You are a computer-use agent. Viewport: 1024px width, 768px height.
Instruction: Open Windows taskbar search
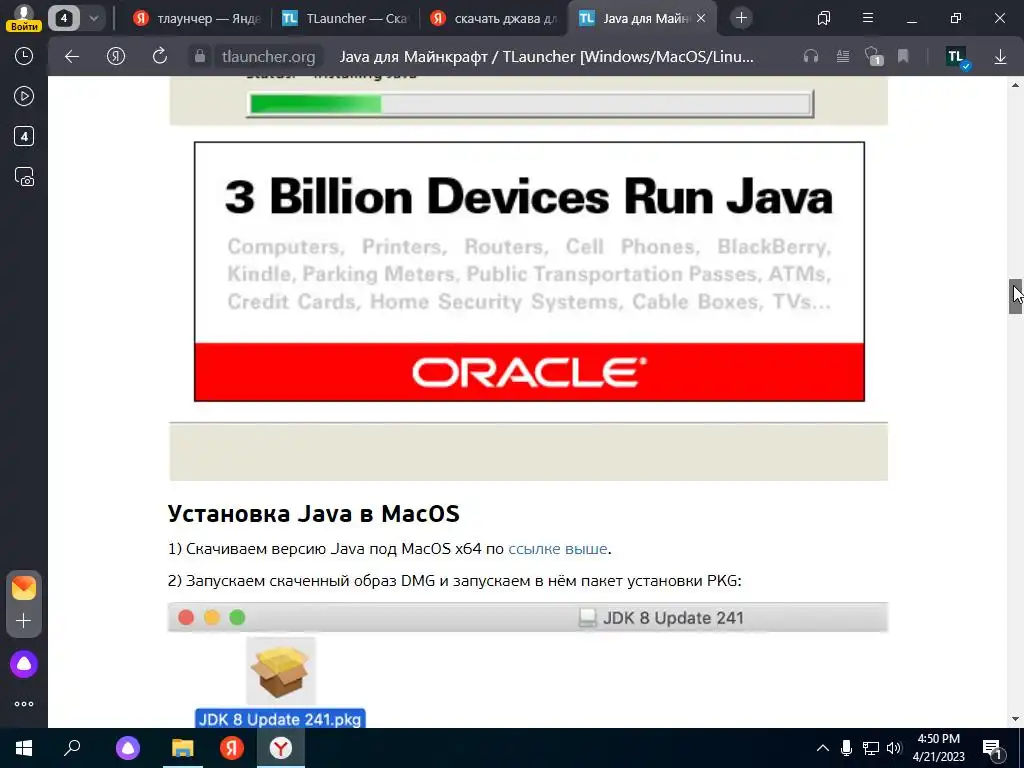coord(72,748)
